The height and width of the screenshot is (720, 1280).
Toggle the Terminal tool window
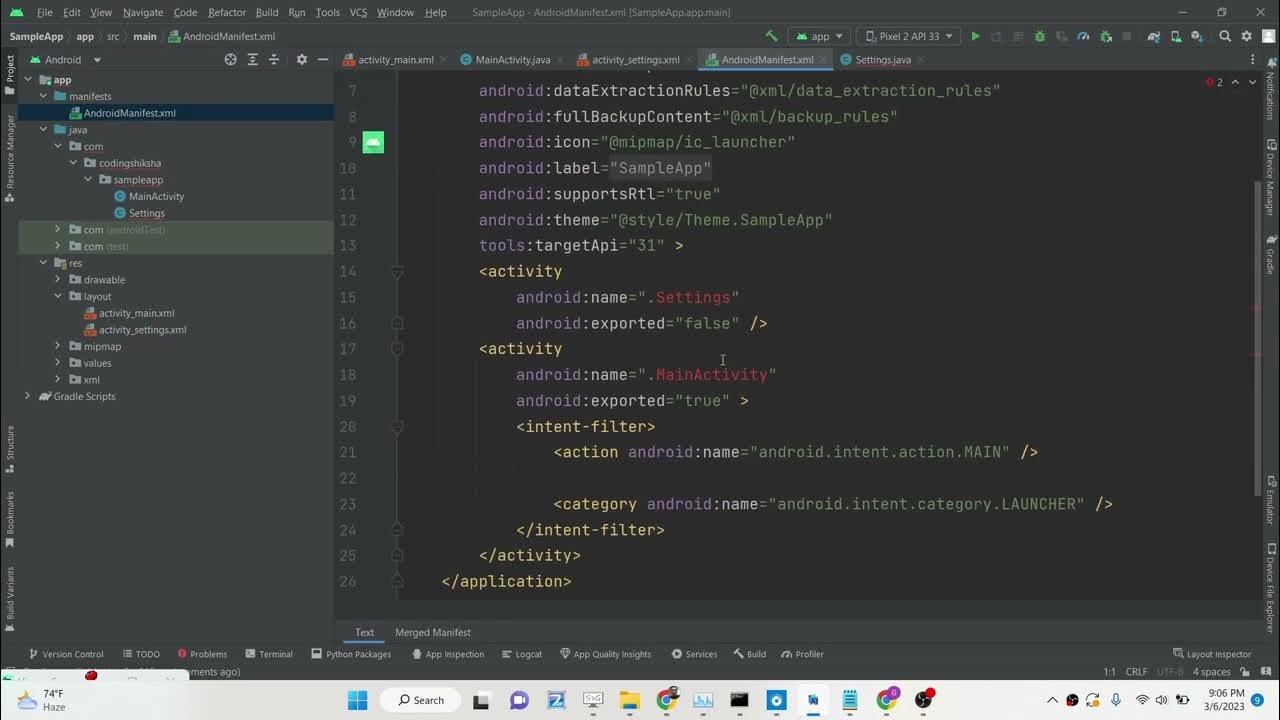click(269, 654)
